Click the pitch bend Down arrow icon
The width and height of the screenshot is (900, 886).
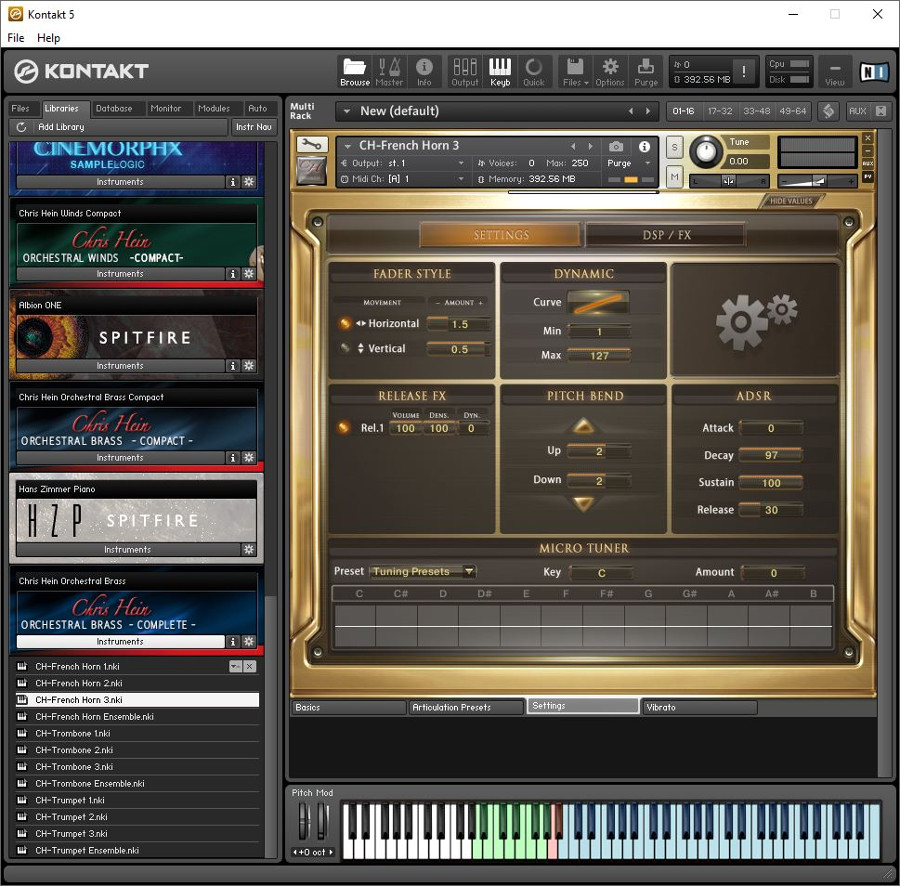point(583,503)
